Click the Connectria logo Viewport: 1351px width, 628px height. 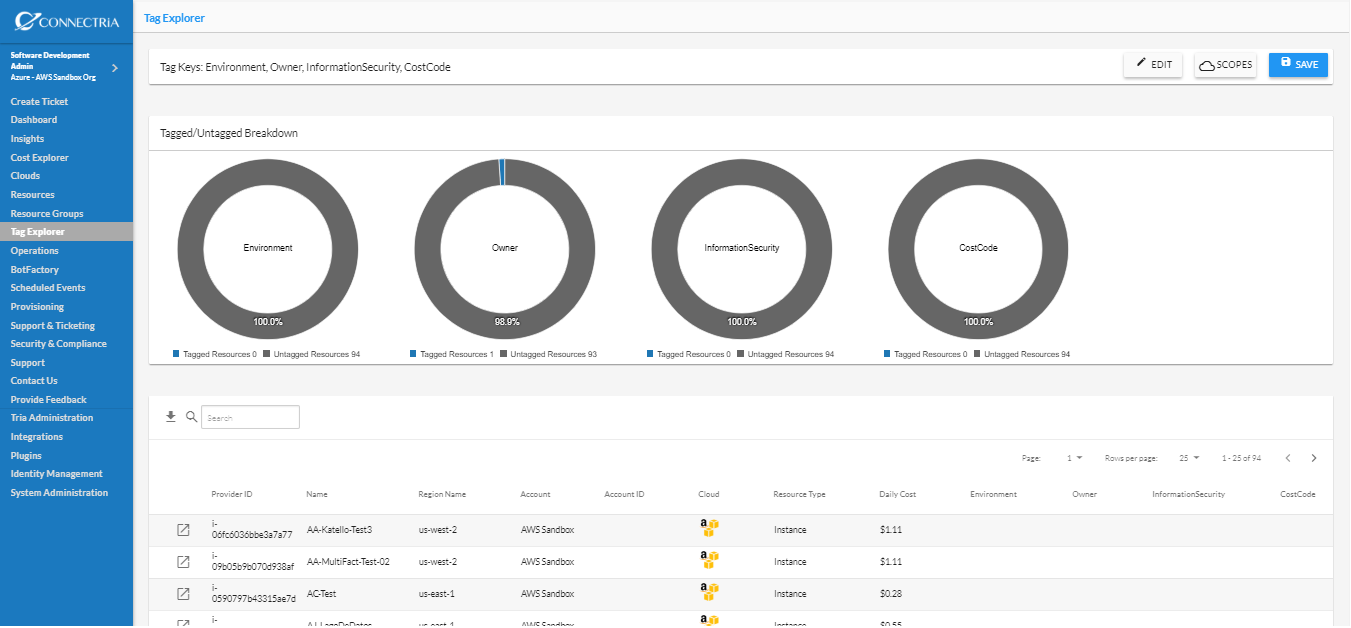[67, 21]
